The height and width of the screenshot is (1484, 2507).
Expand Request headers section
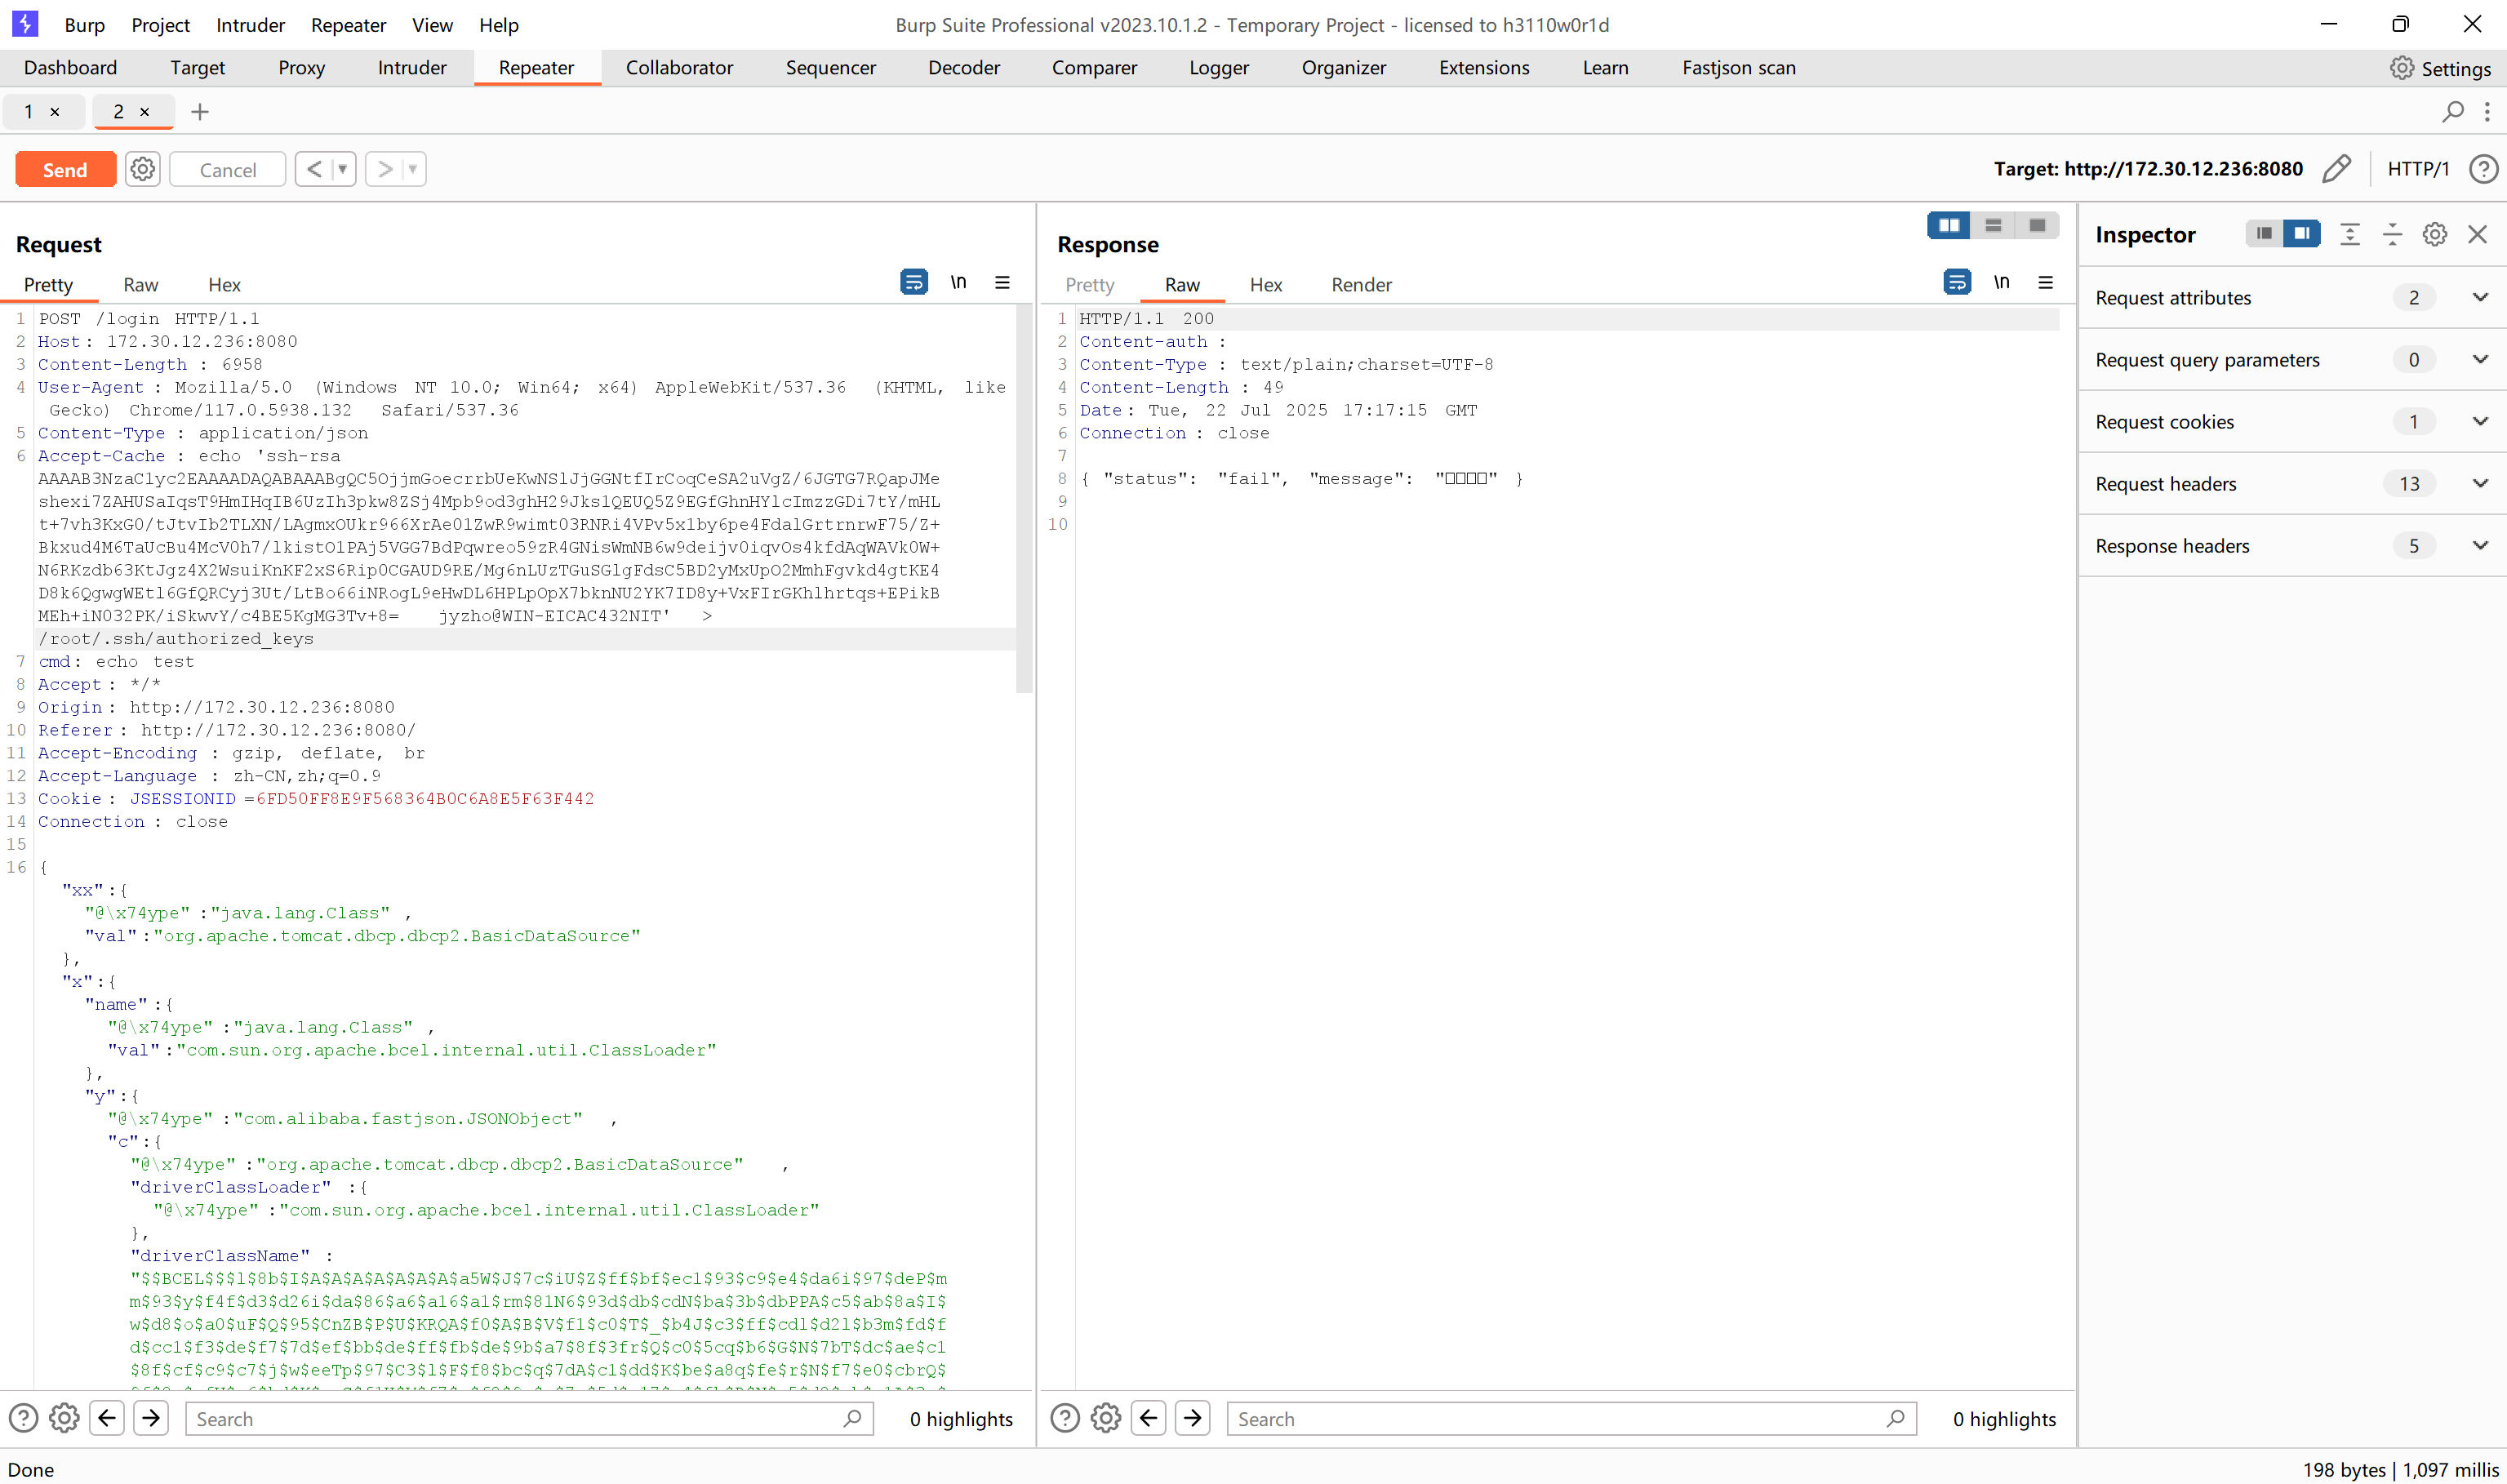tap(2479, 484)
